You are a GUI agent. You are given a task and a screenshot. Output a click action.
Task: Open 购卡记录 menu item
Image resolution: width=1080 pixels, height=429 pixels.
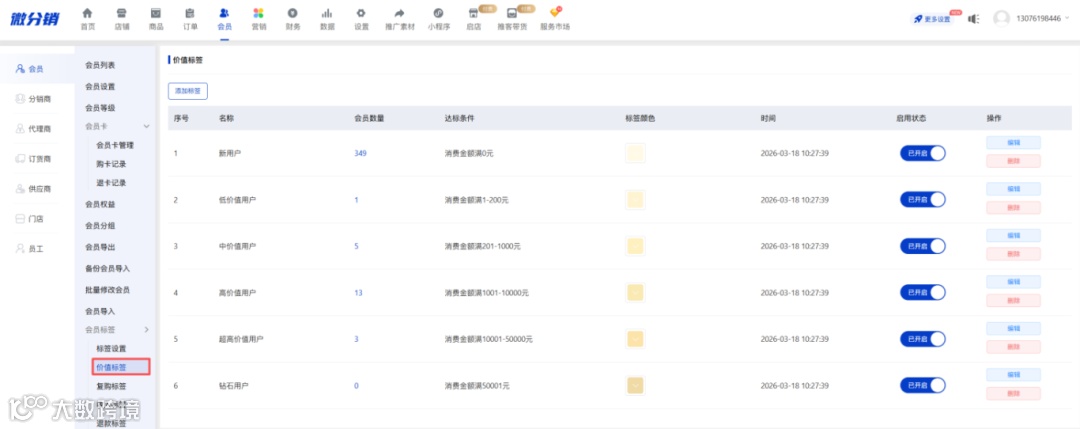[x=112, y=164]
